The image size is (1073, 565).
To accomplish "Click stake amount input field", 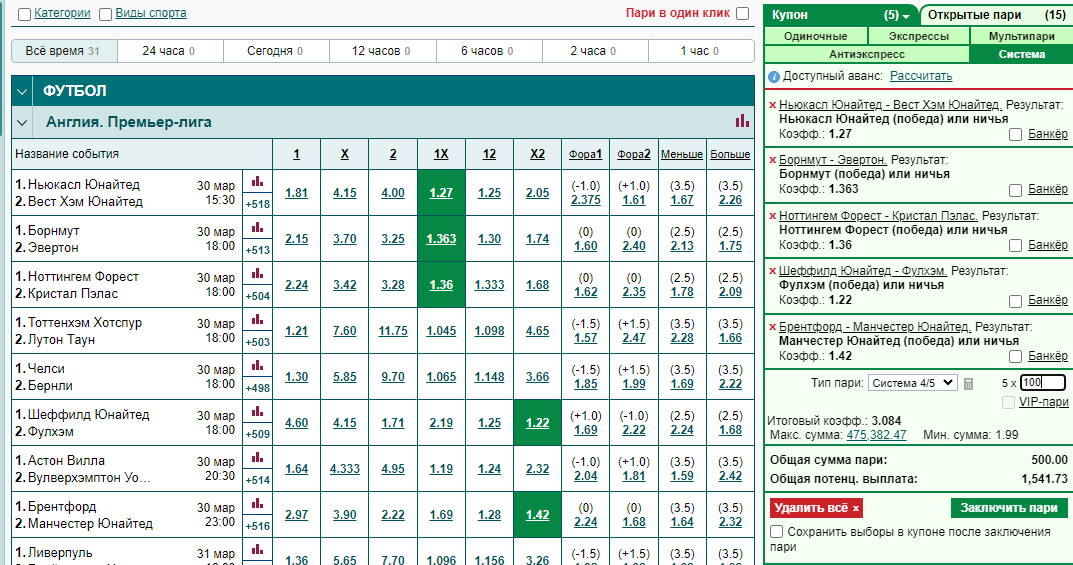I will tap(1042, 383).
